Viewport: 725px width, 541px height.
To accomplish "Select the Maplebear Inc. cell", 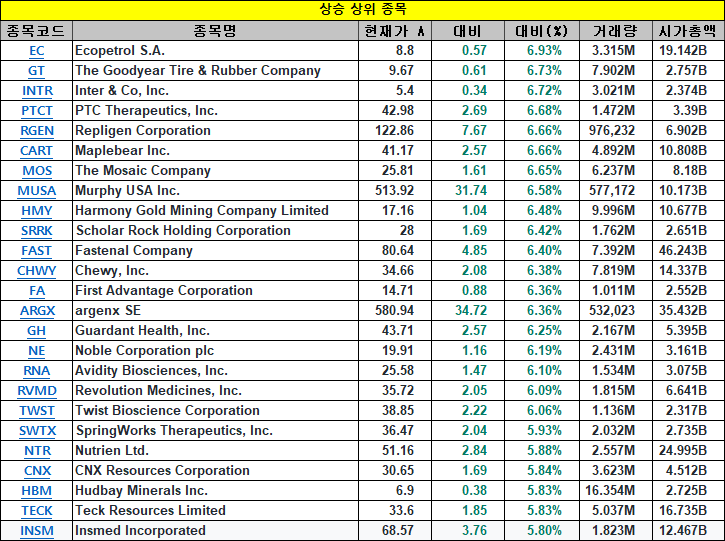I will 215,151.
